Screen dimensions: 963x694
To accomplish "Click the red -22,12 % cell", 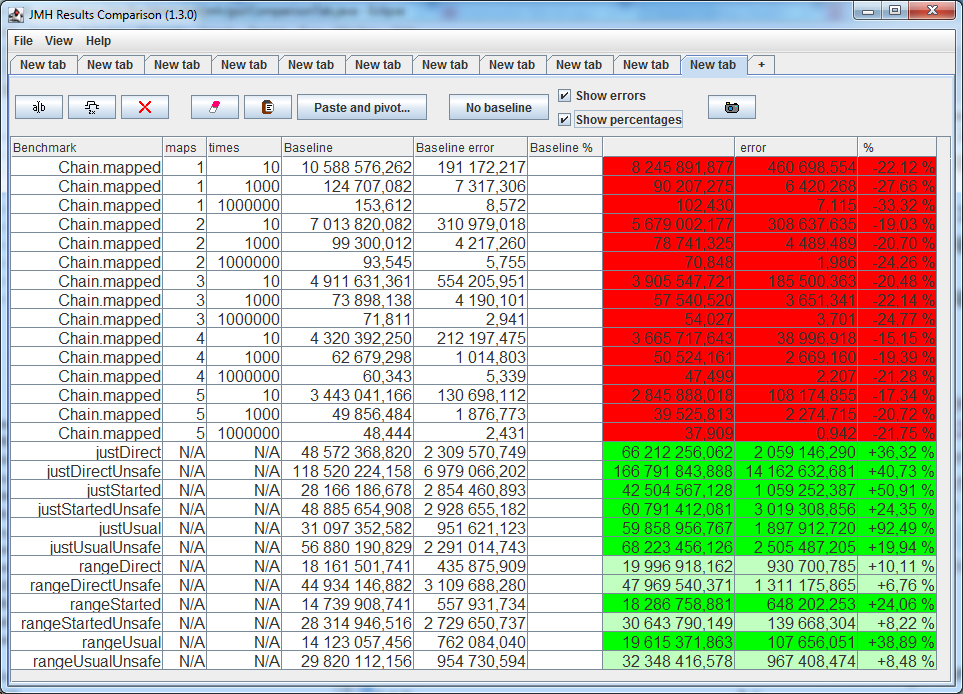I will 897,167.
